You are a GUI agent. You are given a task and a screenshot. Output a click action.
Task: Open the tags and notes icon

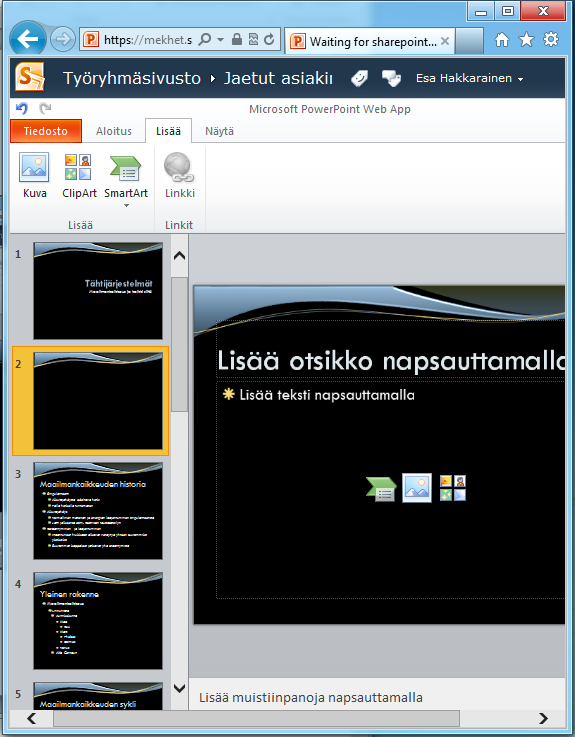point(391,78)
